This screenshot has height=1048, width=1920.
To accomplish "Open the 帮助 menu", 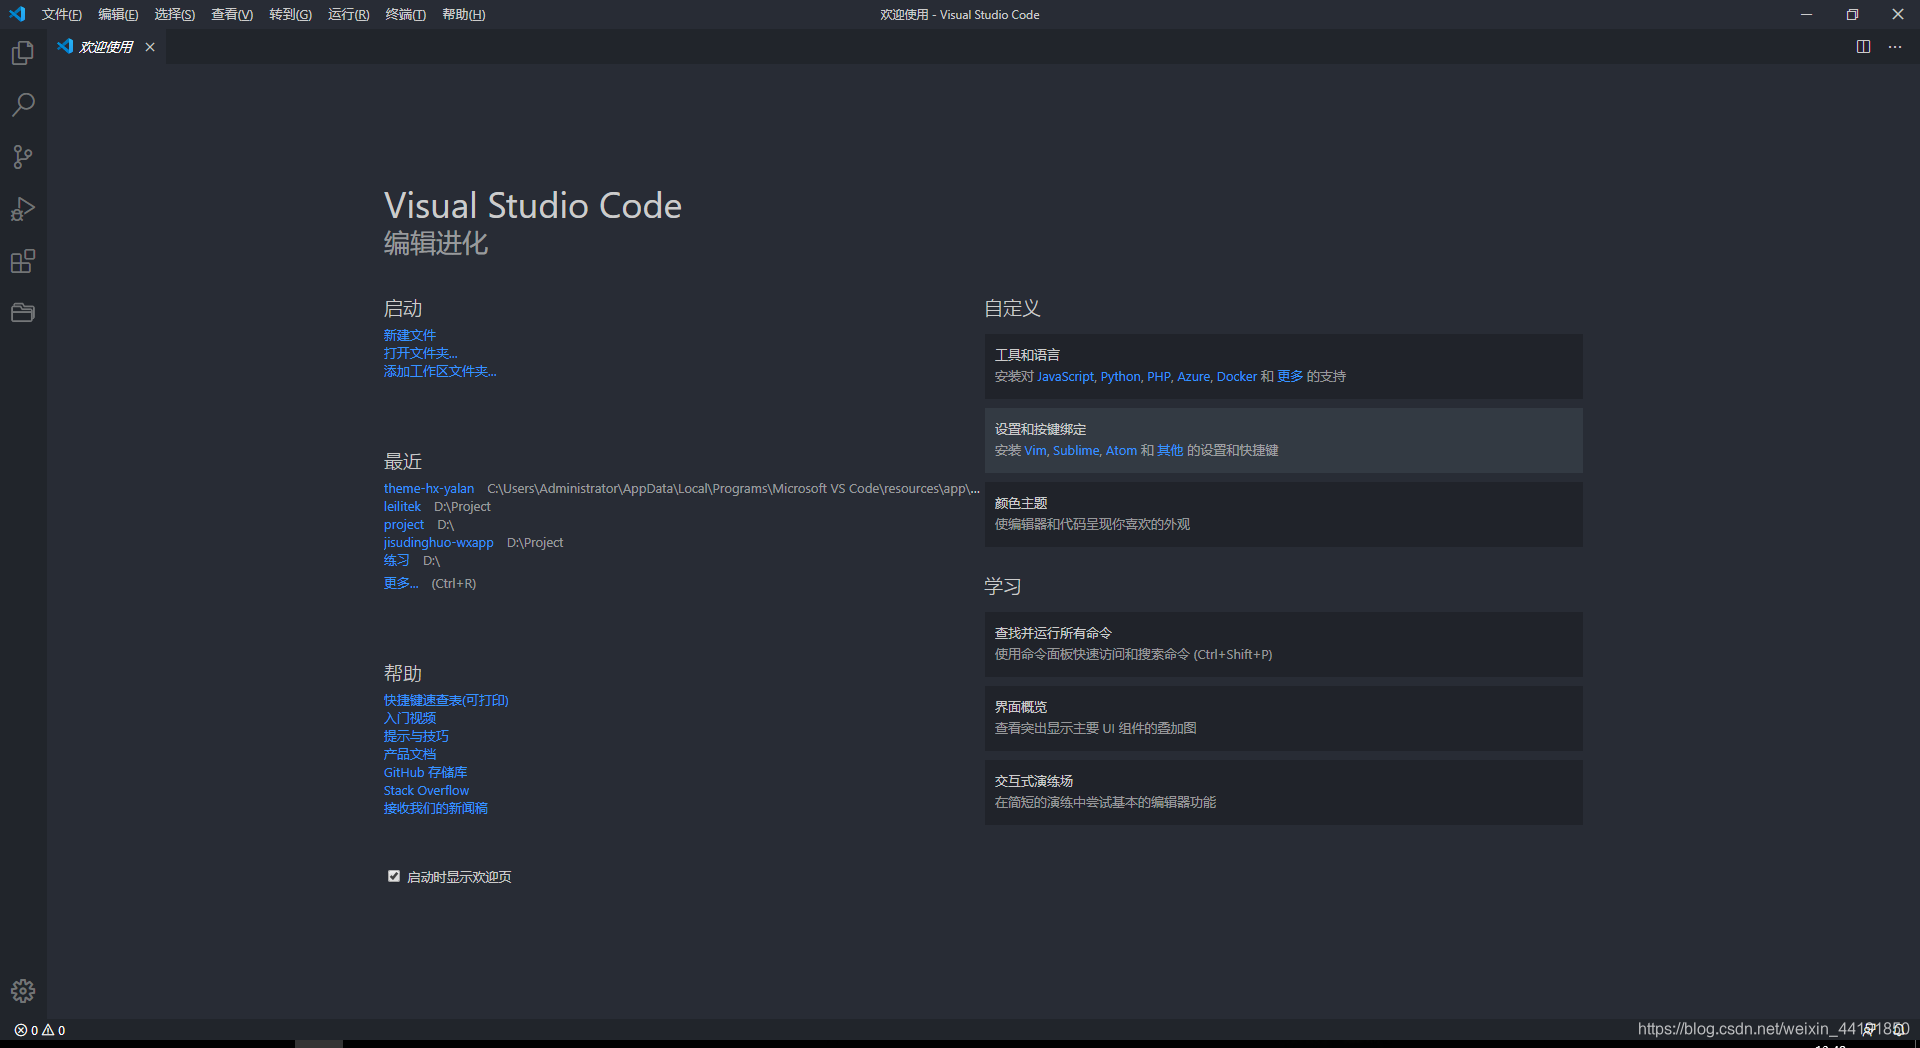I will (x=462, y=14).
